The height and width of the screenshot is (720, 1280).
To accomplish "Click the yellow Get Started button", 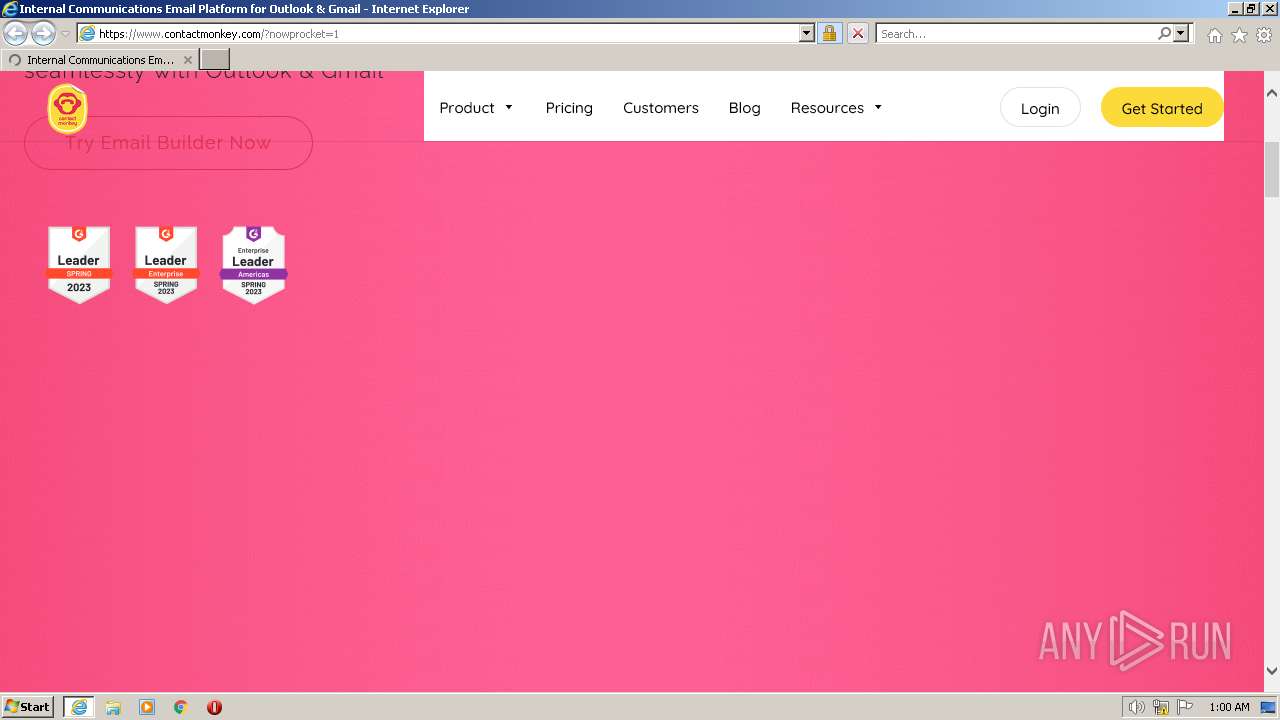I will (x=1162, y=108).
